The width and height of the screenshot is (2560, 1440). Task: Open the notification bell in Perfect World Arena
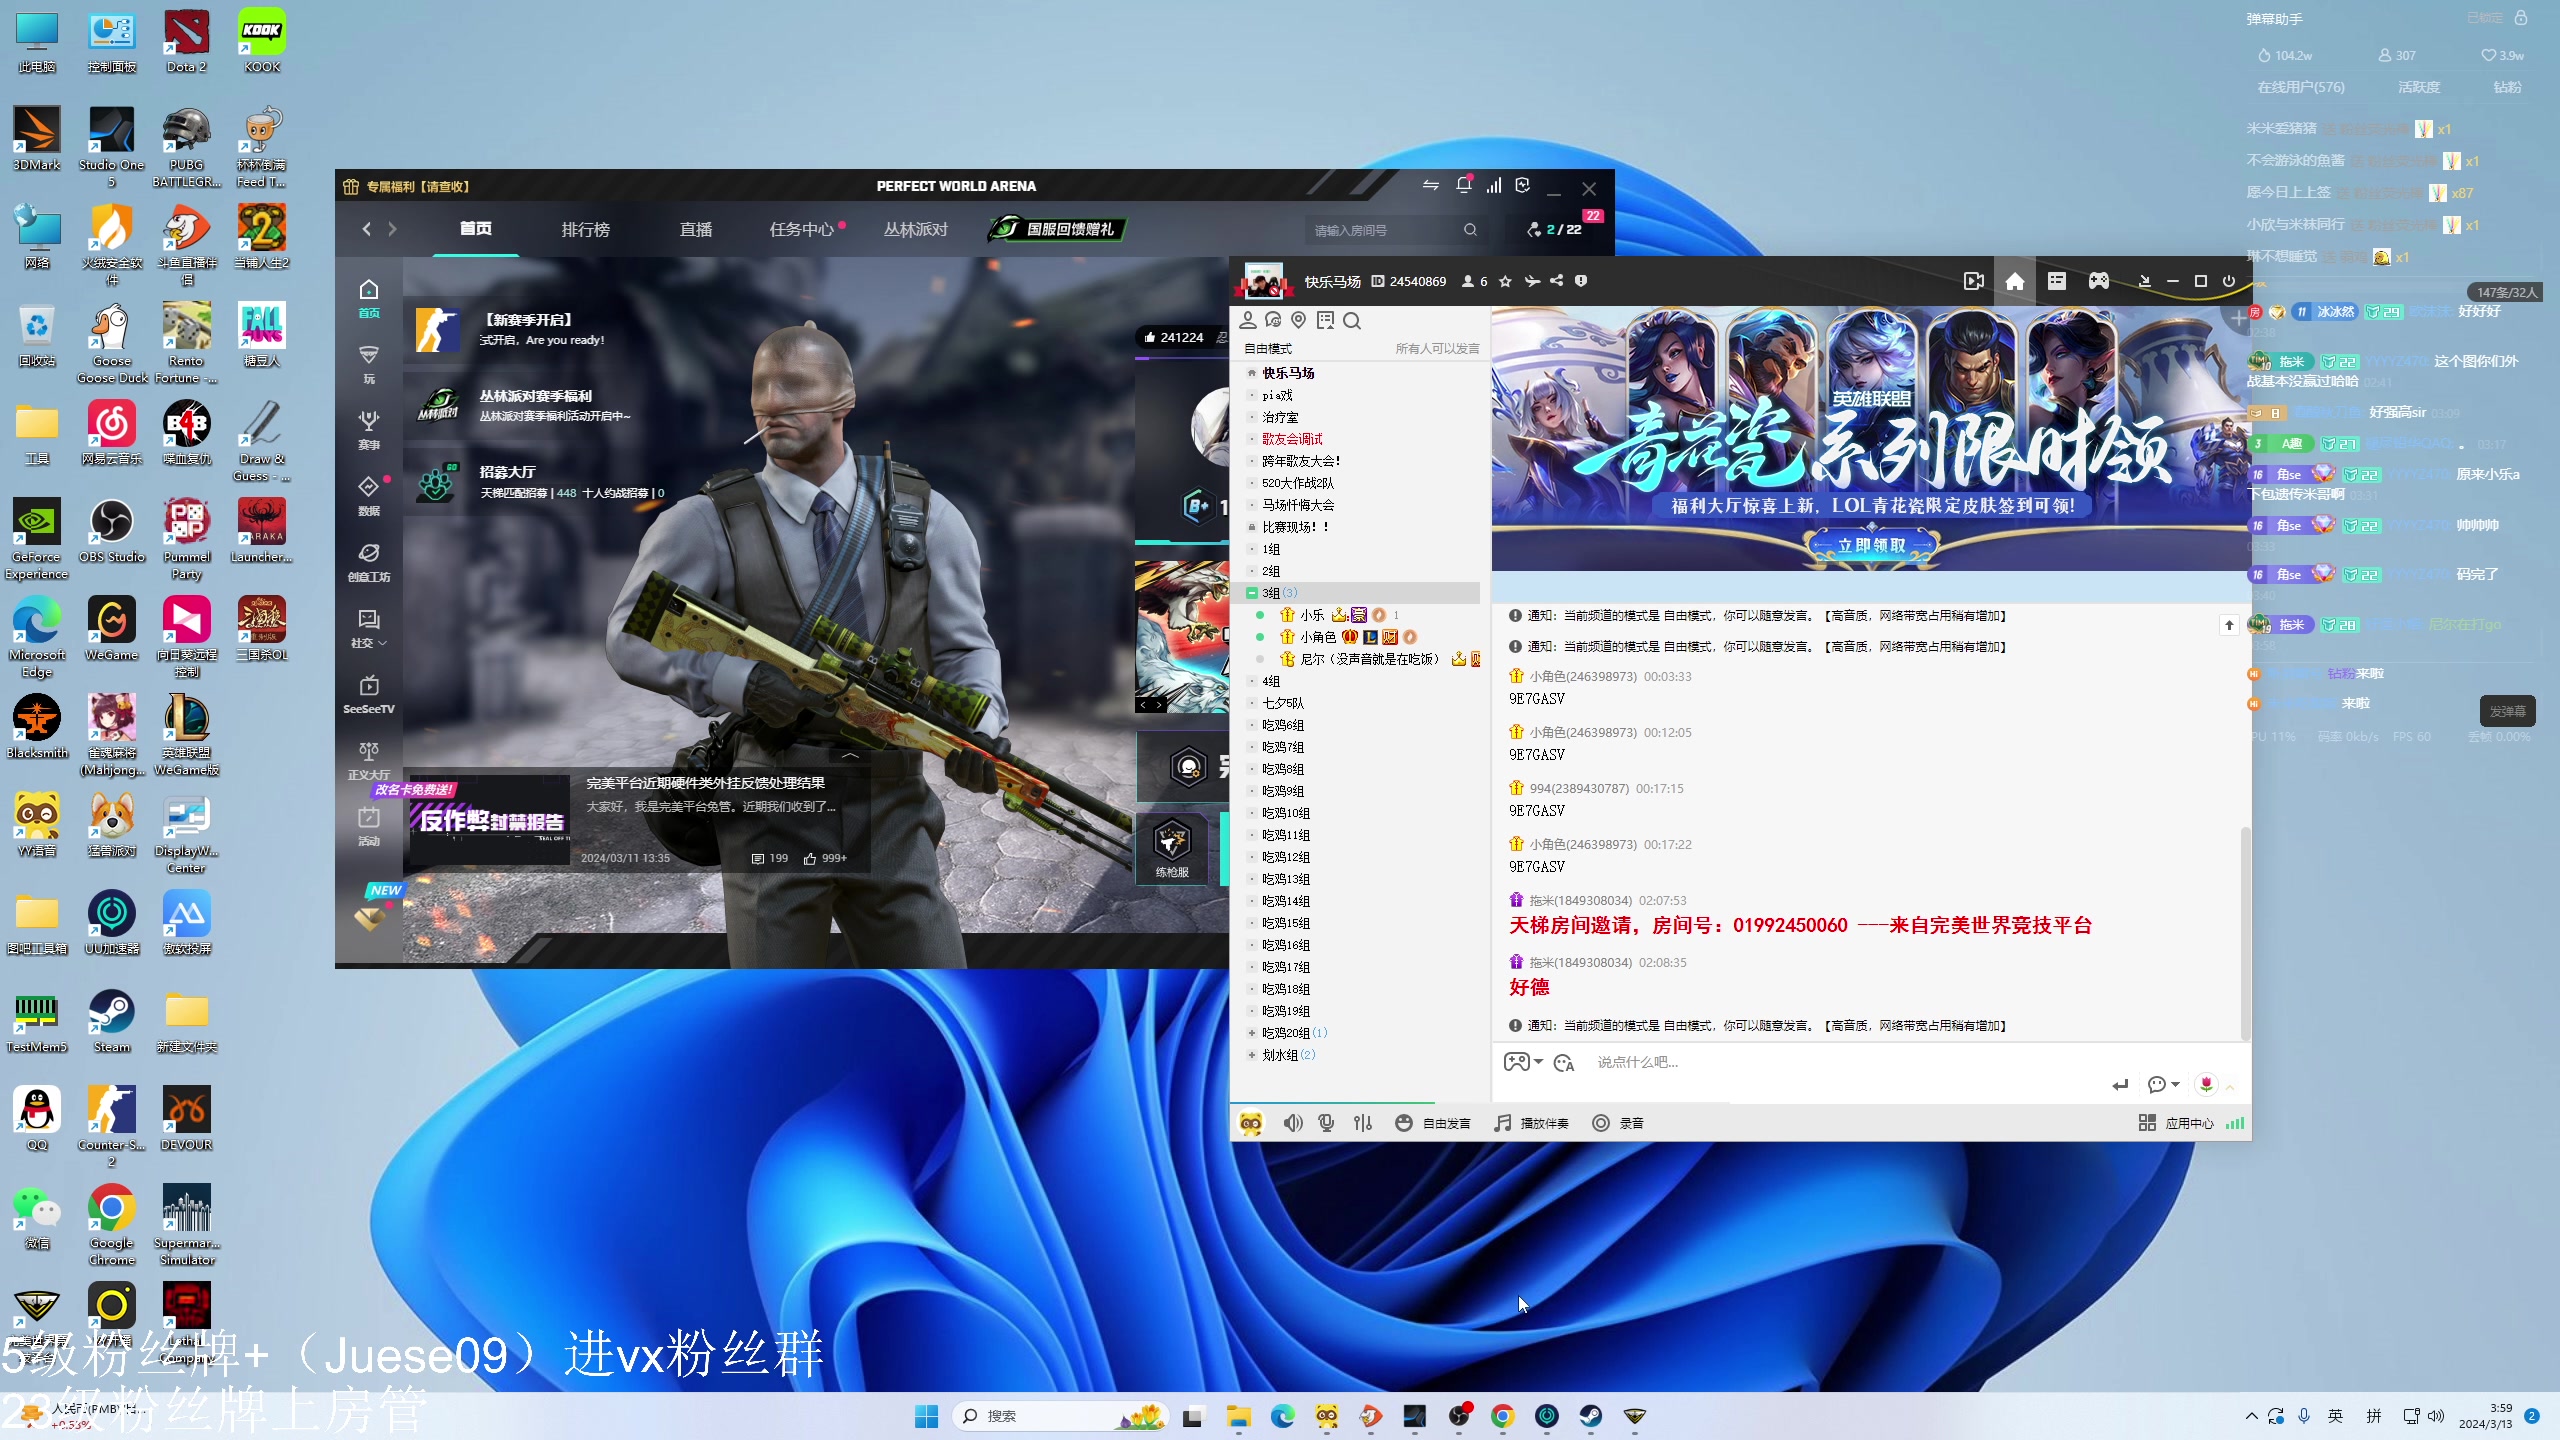click(1464, 185)
